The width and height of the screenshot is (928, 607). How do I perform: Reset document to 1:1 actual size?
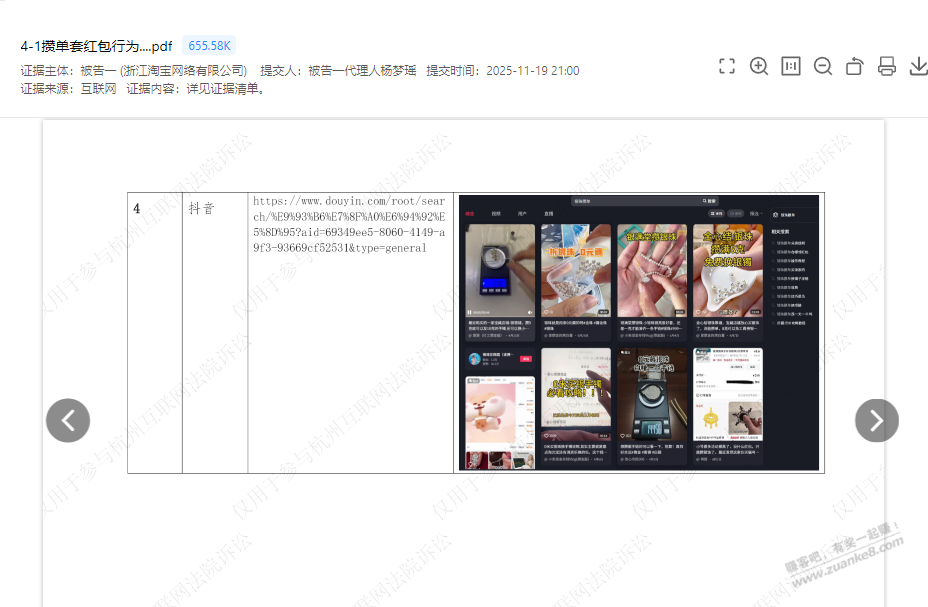[x=791, y=66]
